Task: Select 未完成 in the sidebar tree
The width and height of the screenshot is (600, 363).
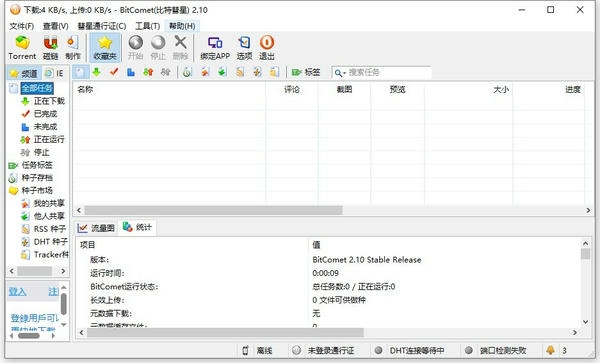Action: [46, 127]
